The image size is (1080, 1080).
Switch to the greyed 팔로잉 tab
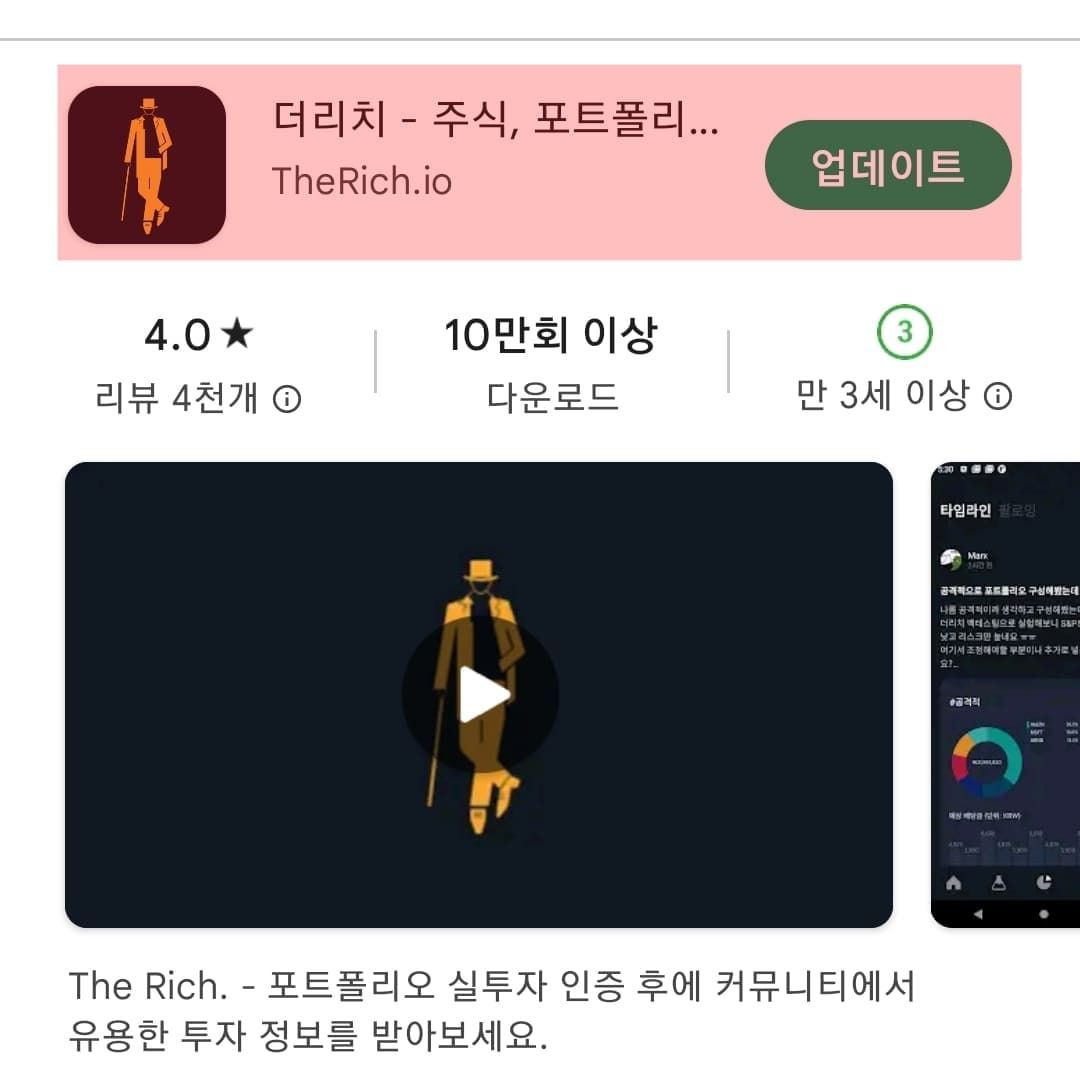point(1017,511)
